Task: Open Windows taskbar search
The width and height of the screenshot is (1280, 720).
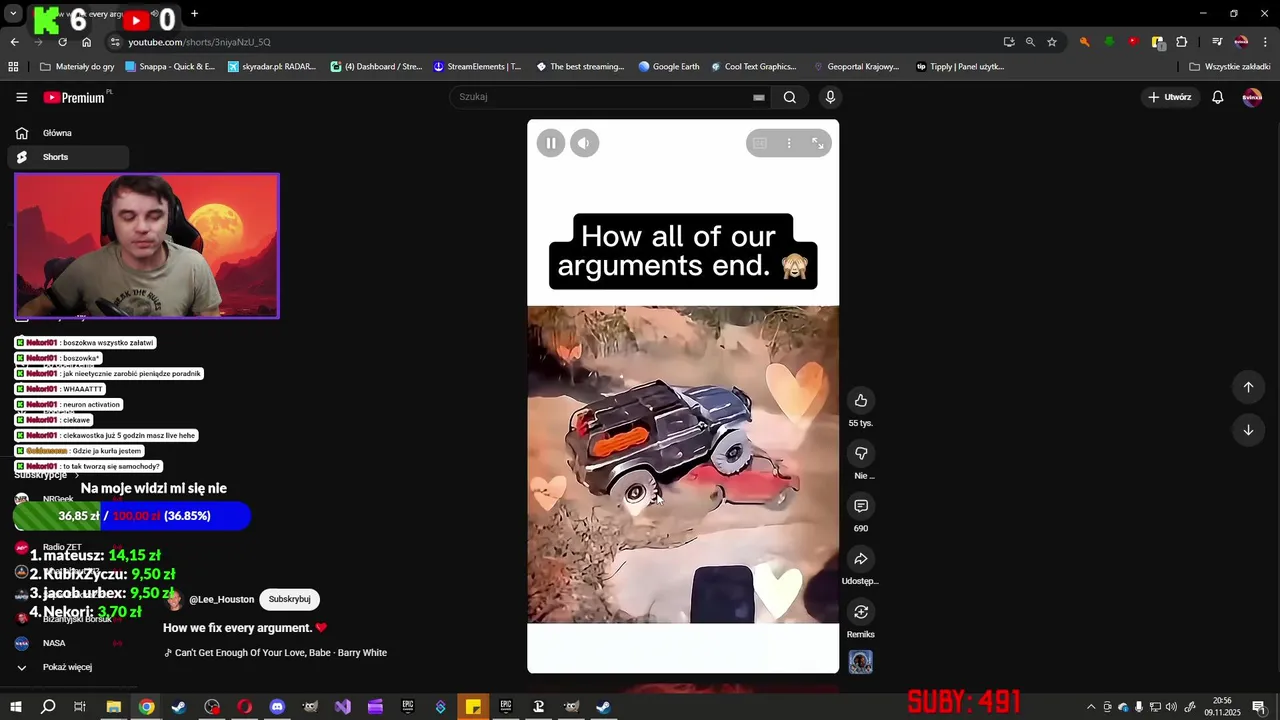Action: [48, 707]
